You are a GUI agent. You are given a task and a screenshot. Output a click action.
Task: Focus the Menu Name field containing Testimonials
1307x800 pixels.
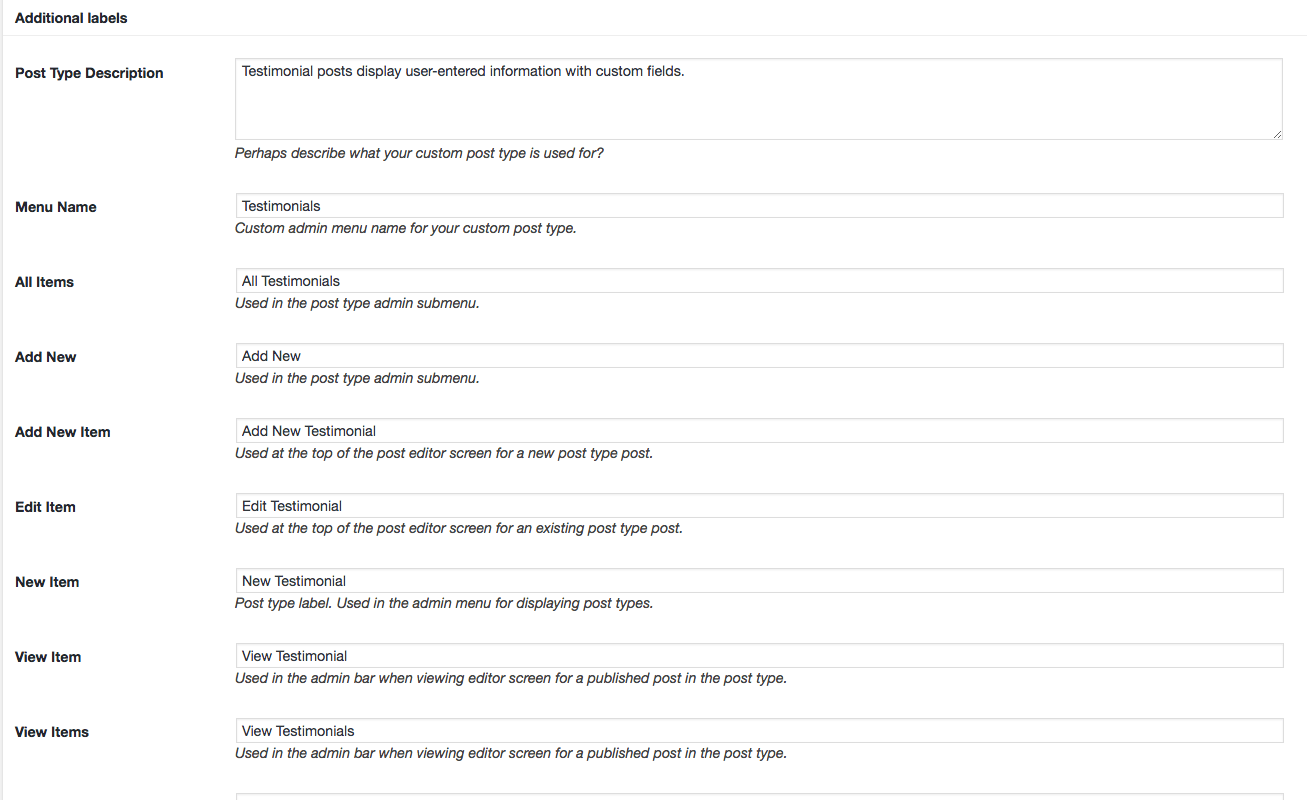pyautogui.click(x=759, y=206)
